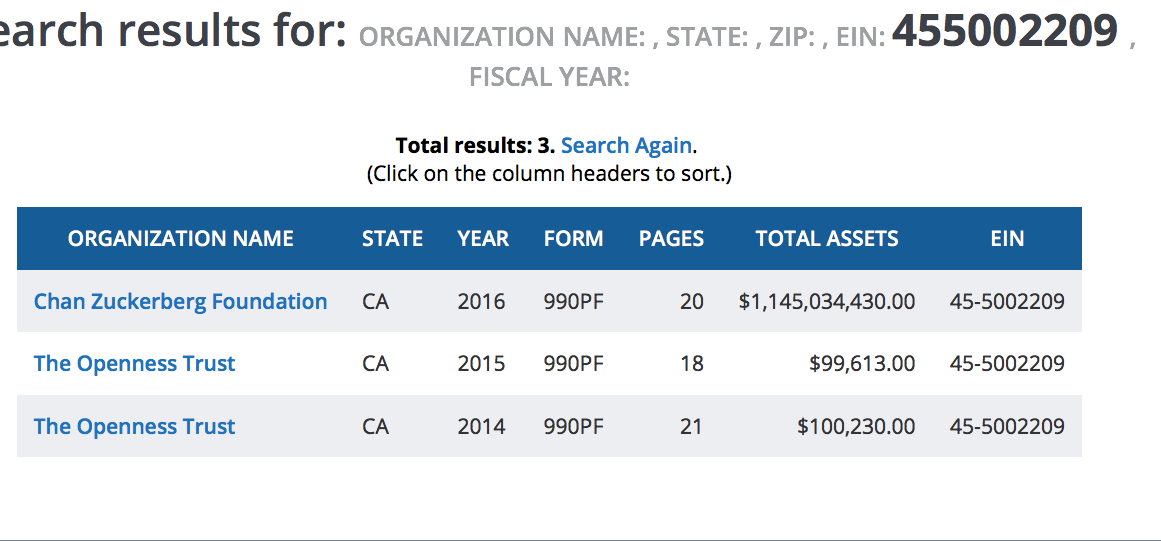Click the 2016 year cell
This screenshot has height=541, width=1161.
(x=481, y=301)
